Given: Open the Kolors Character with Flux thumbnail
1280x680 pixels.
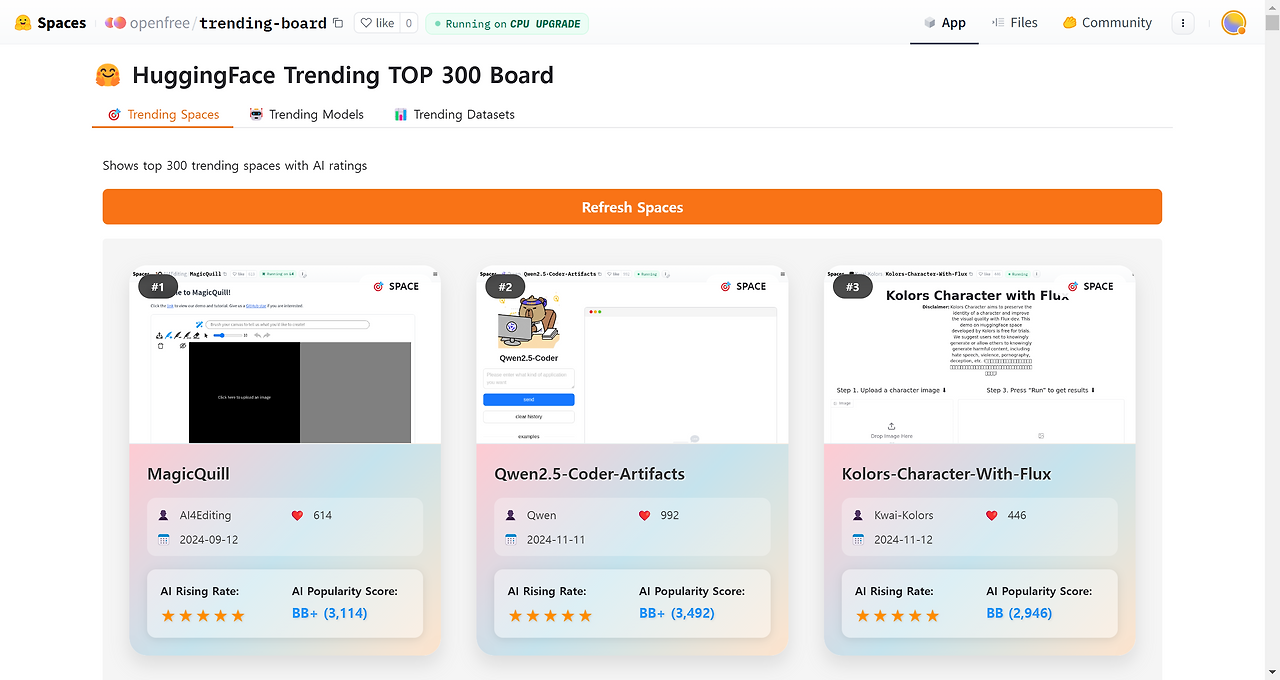Looking at the screenshot, I should tap(980, 355).
